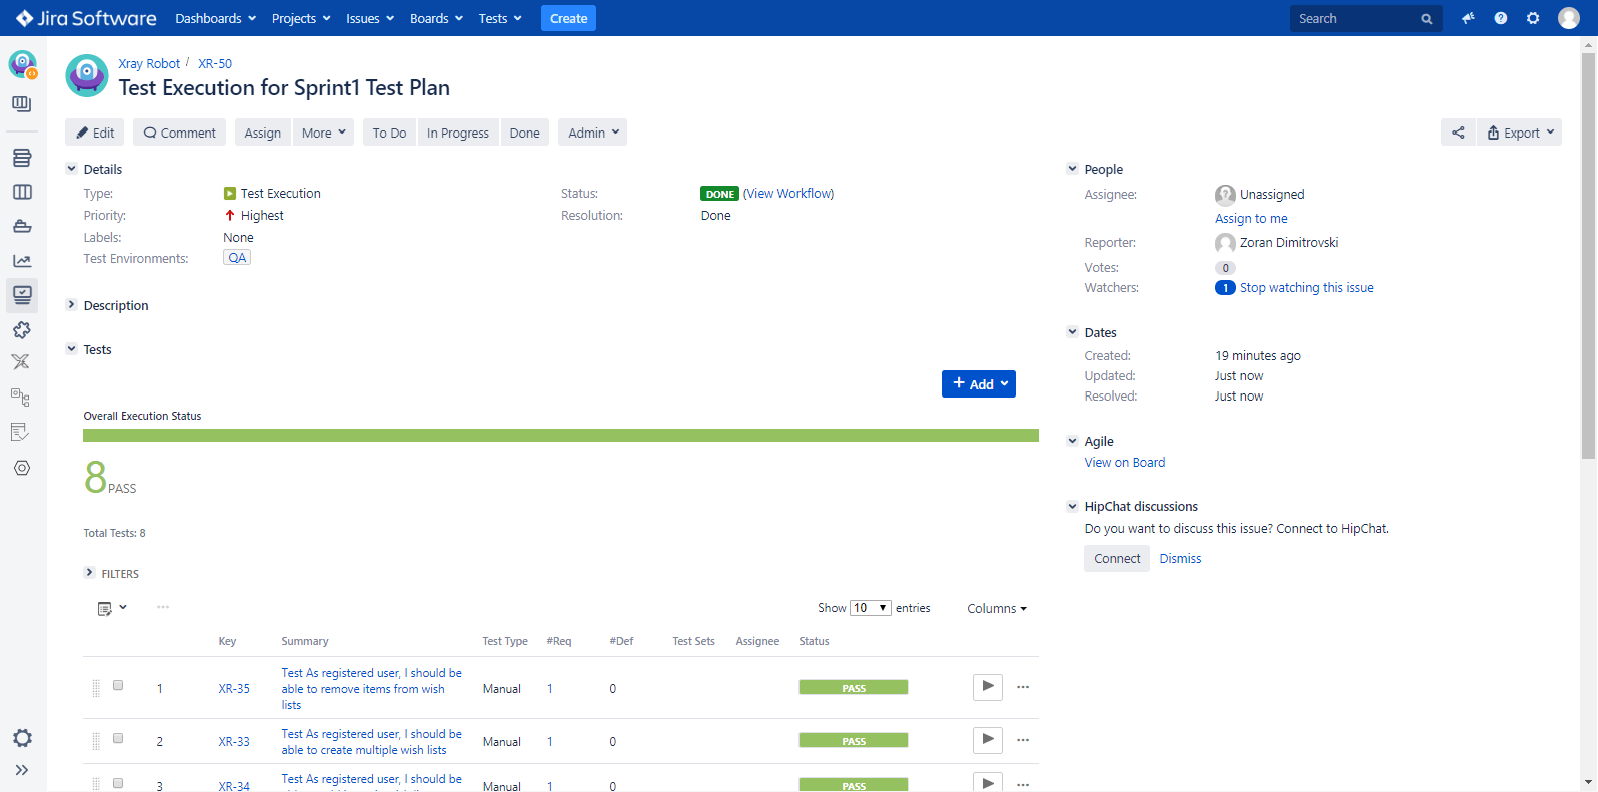Open the crossed tools icon in sidebar
This screenshot has height=792, width=1598.
(x=21, y=362)
